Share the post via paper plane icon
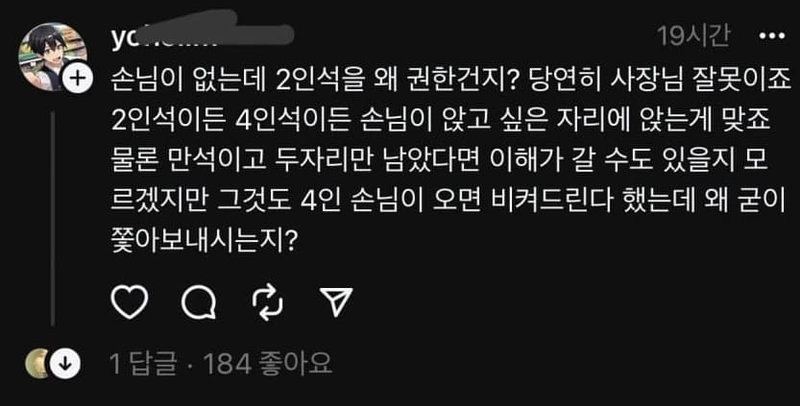This screenshot has width=800, height=406. [336, 301]
